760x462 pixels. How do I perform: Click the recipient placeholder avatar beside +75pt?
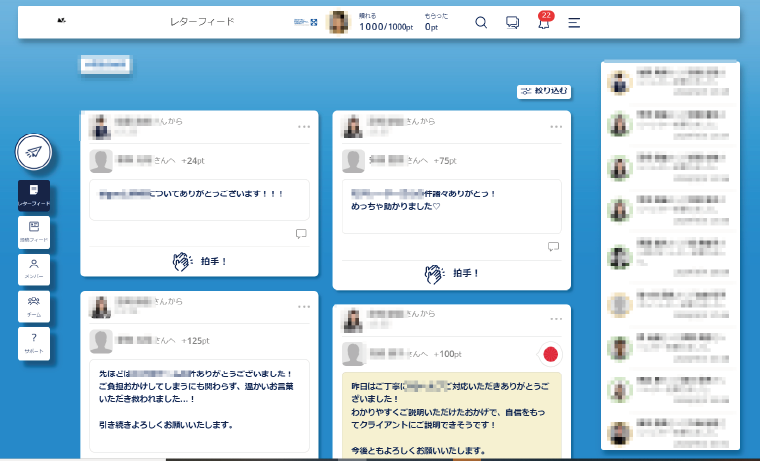[x=353, y=161]
